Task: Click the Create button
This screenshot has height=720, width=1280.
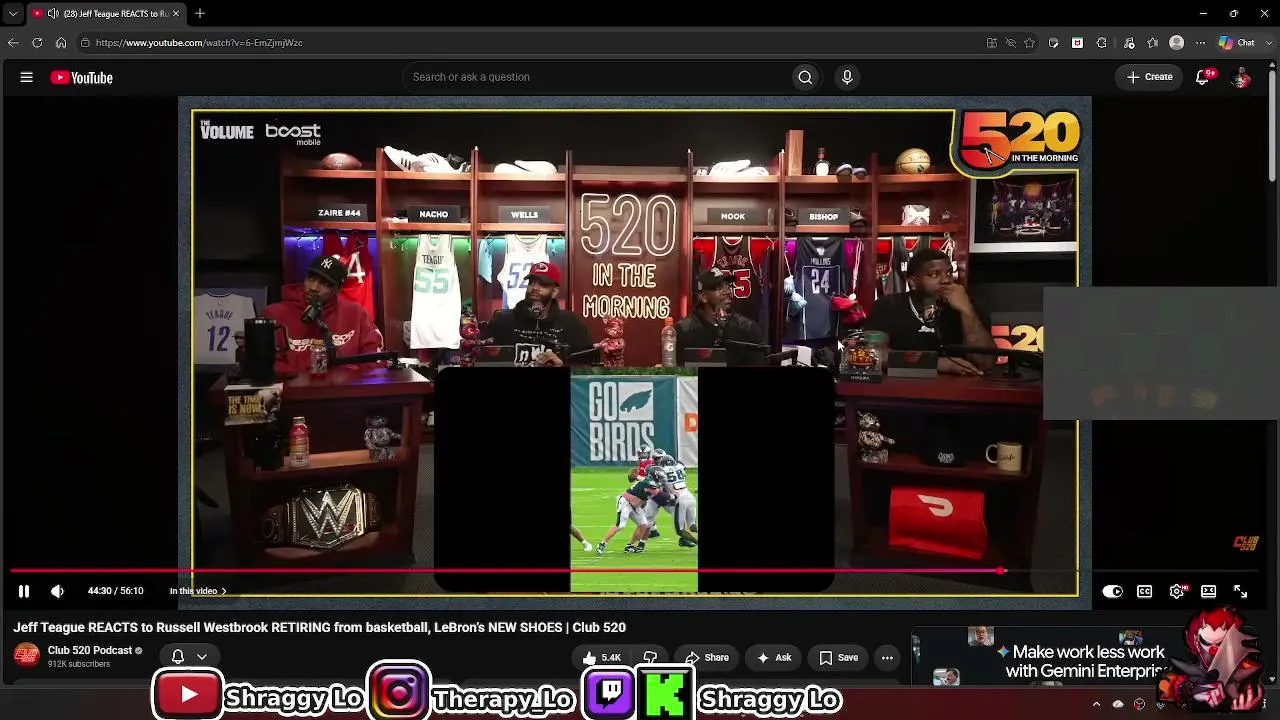Action: [1150, 77]
